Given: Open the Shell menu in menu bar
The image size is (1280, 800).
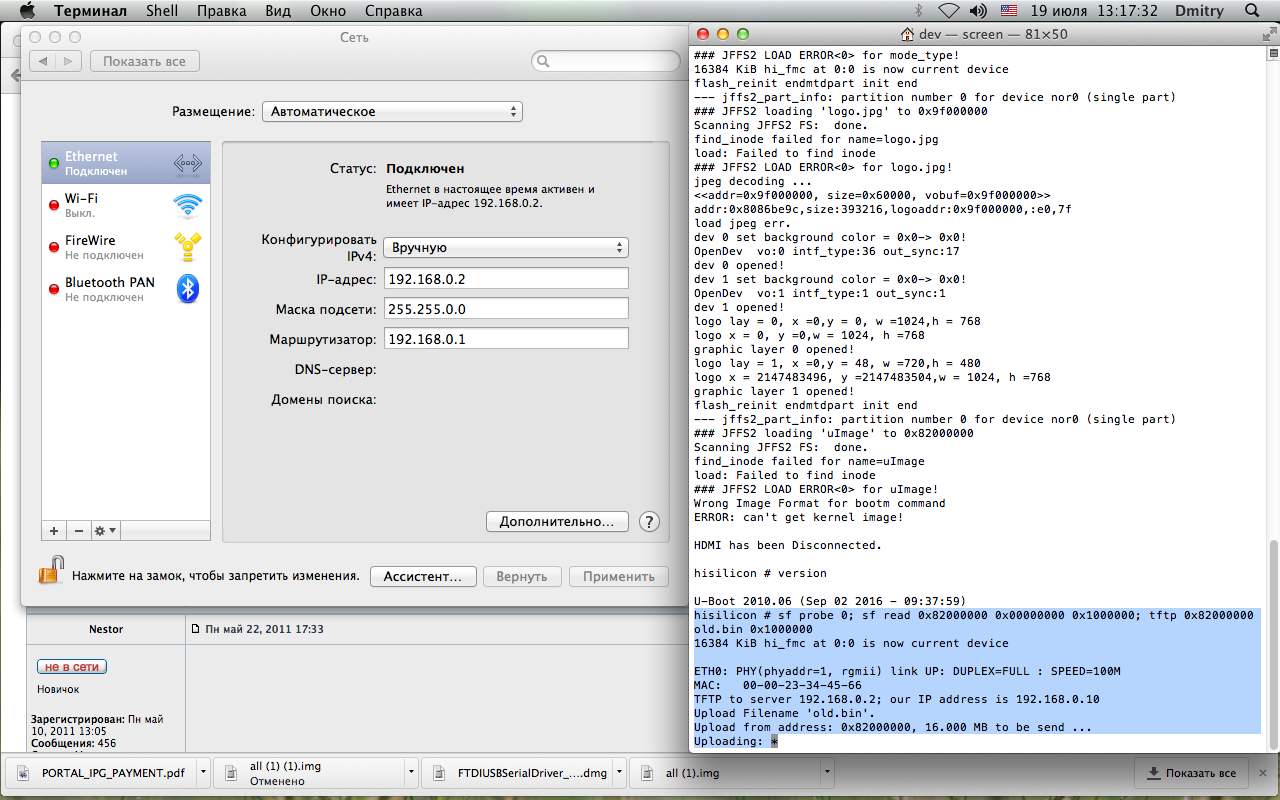Looking at the screenshot, I should pyautogui.click(x=161, y=11).
